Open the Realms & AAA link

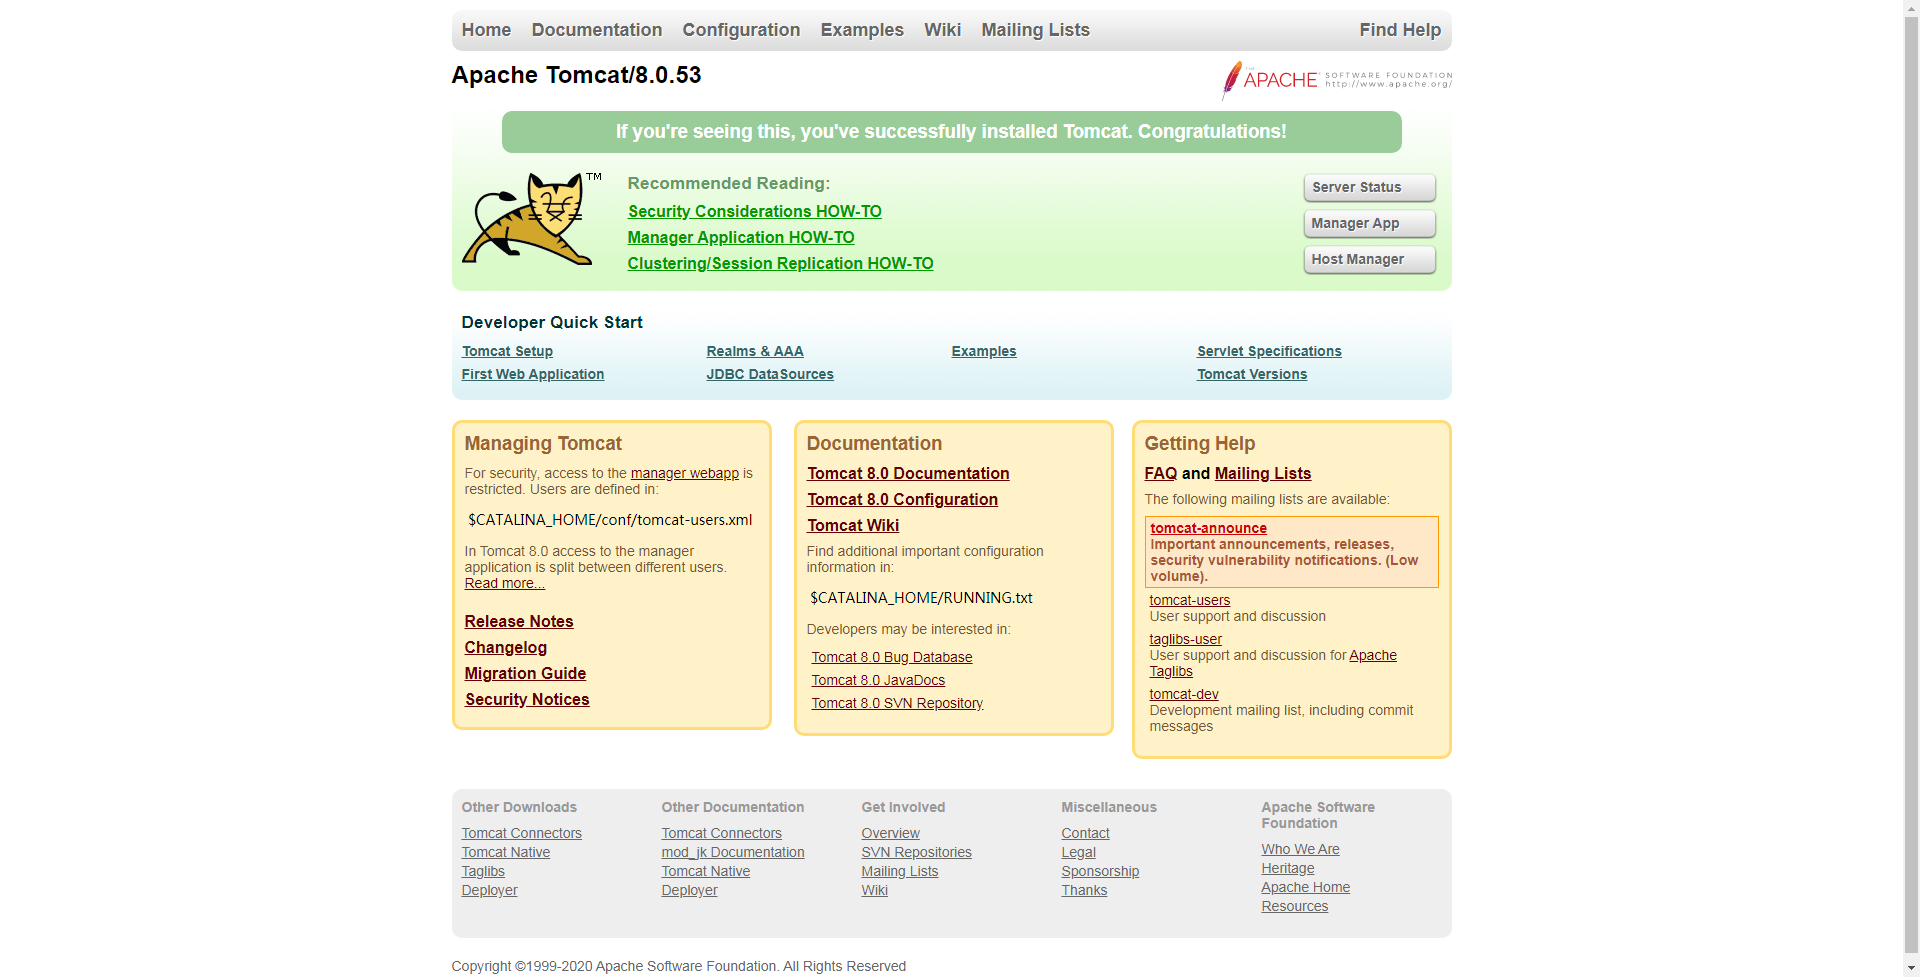755,351
